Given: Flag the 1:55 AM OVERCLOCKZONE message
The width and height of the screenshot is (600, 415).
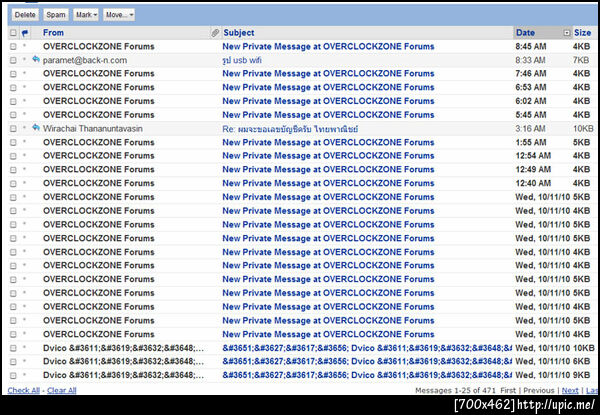Looking at the screenshot, I should click(25, 142).
